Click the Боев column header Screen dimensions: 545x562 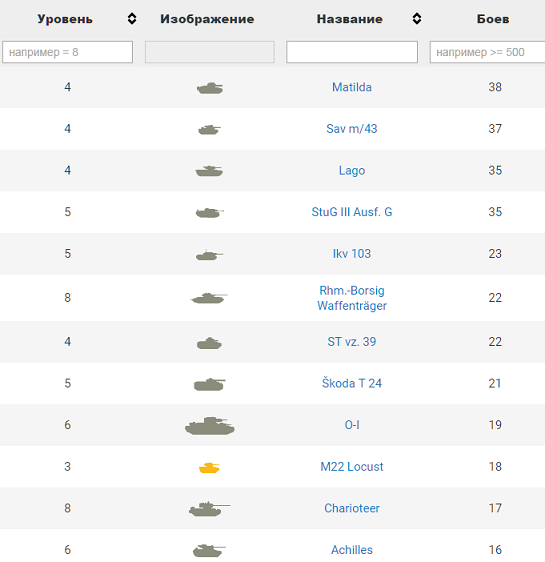pyautogui.click(x=493, y=19)
